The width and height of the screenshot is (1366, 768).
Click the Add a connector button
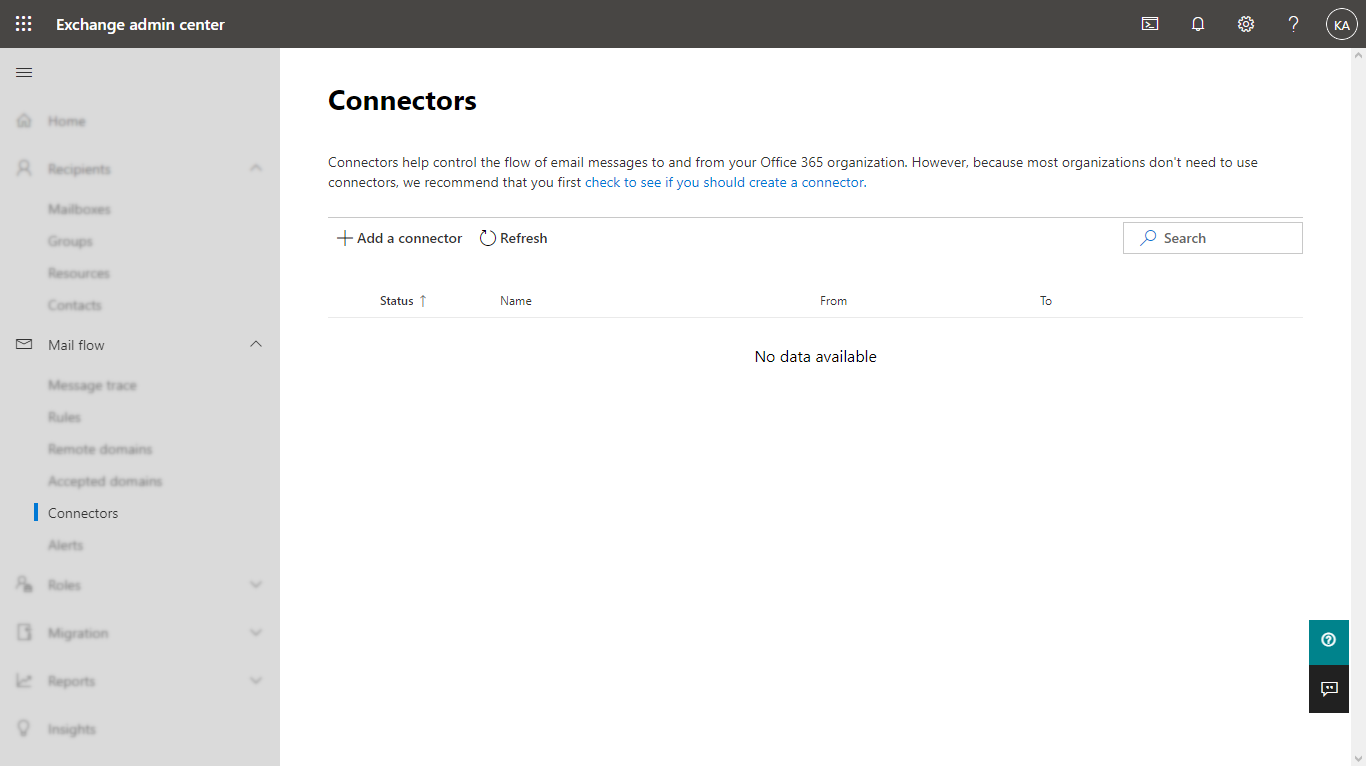(400, 238)
